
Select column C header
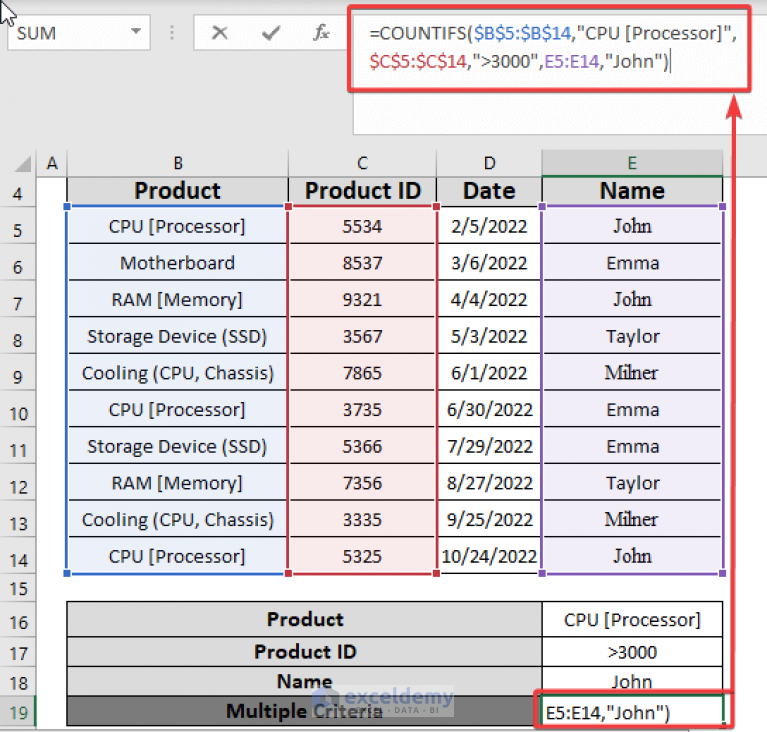[x=362, y=163]
